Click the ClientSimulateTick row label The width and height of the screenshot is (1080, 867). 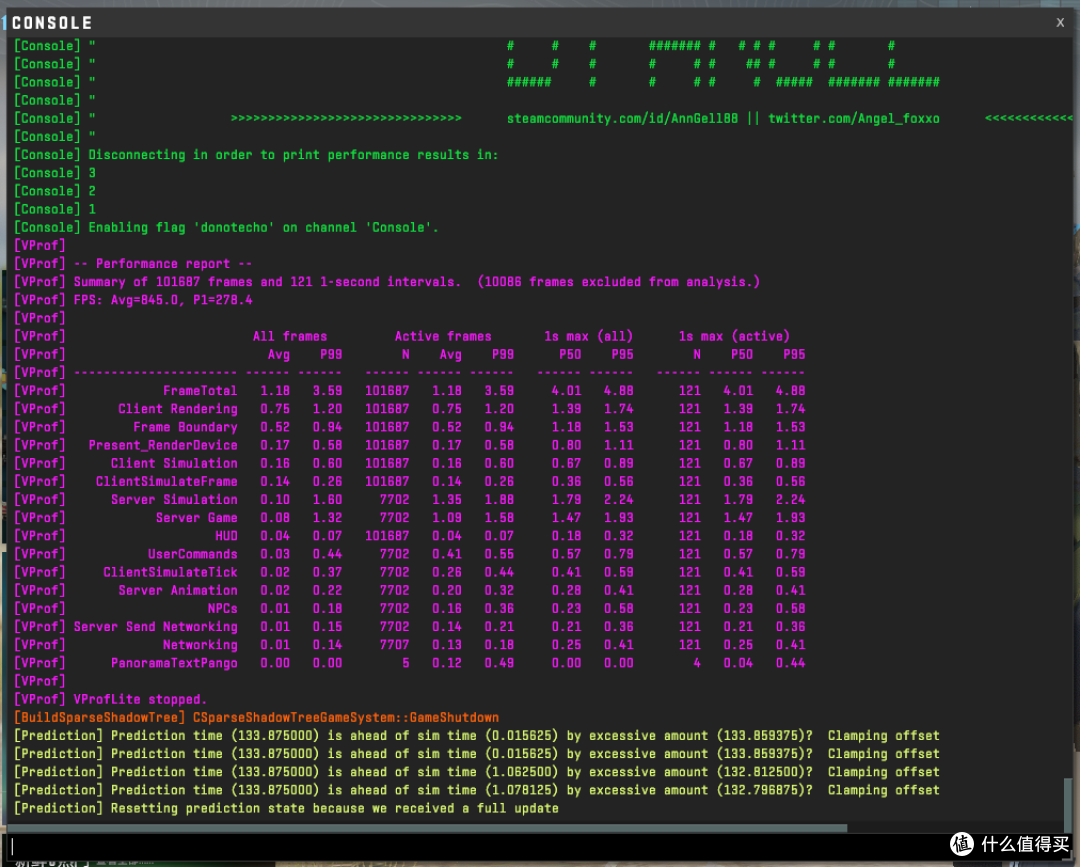tap(170, 572)
